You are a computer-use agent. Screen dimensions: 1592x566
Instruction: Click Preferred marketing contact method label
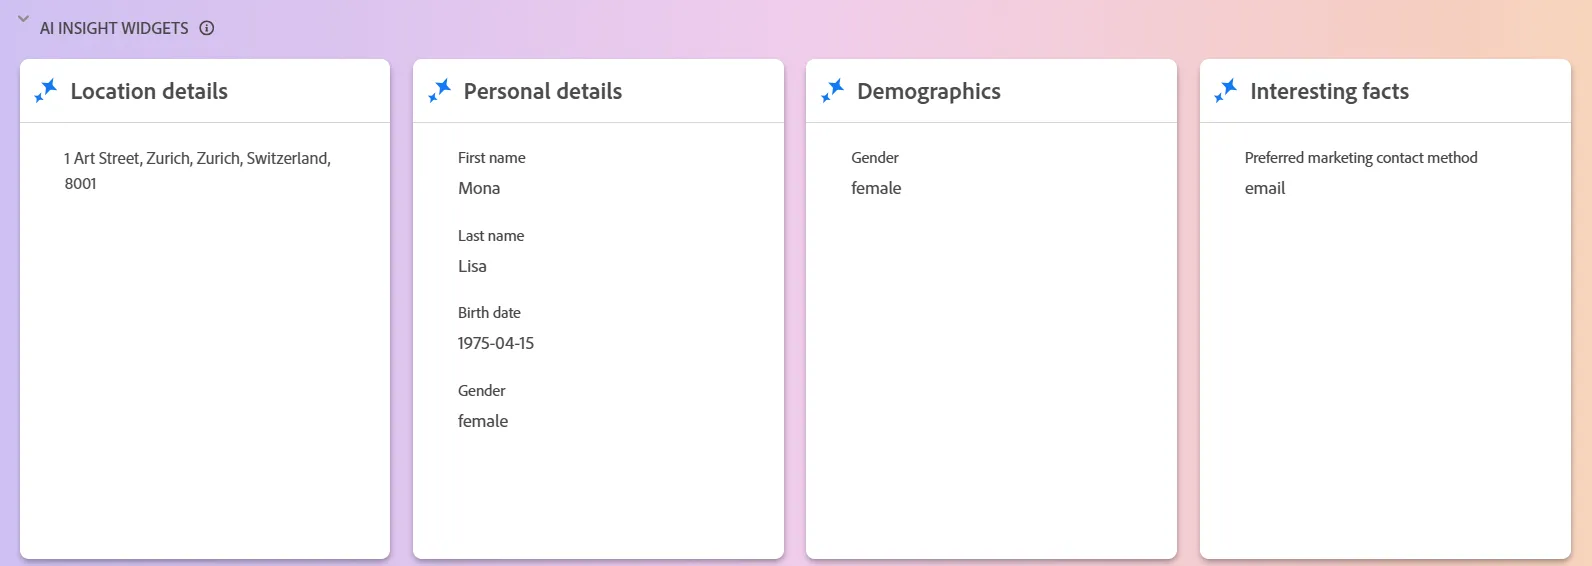(1361, 158)
